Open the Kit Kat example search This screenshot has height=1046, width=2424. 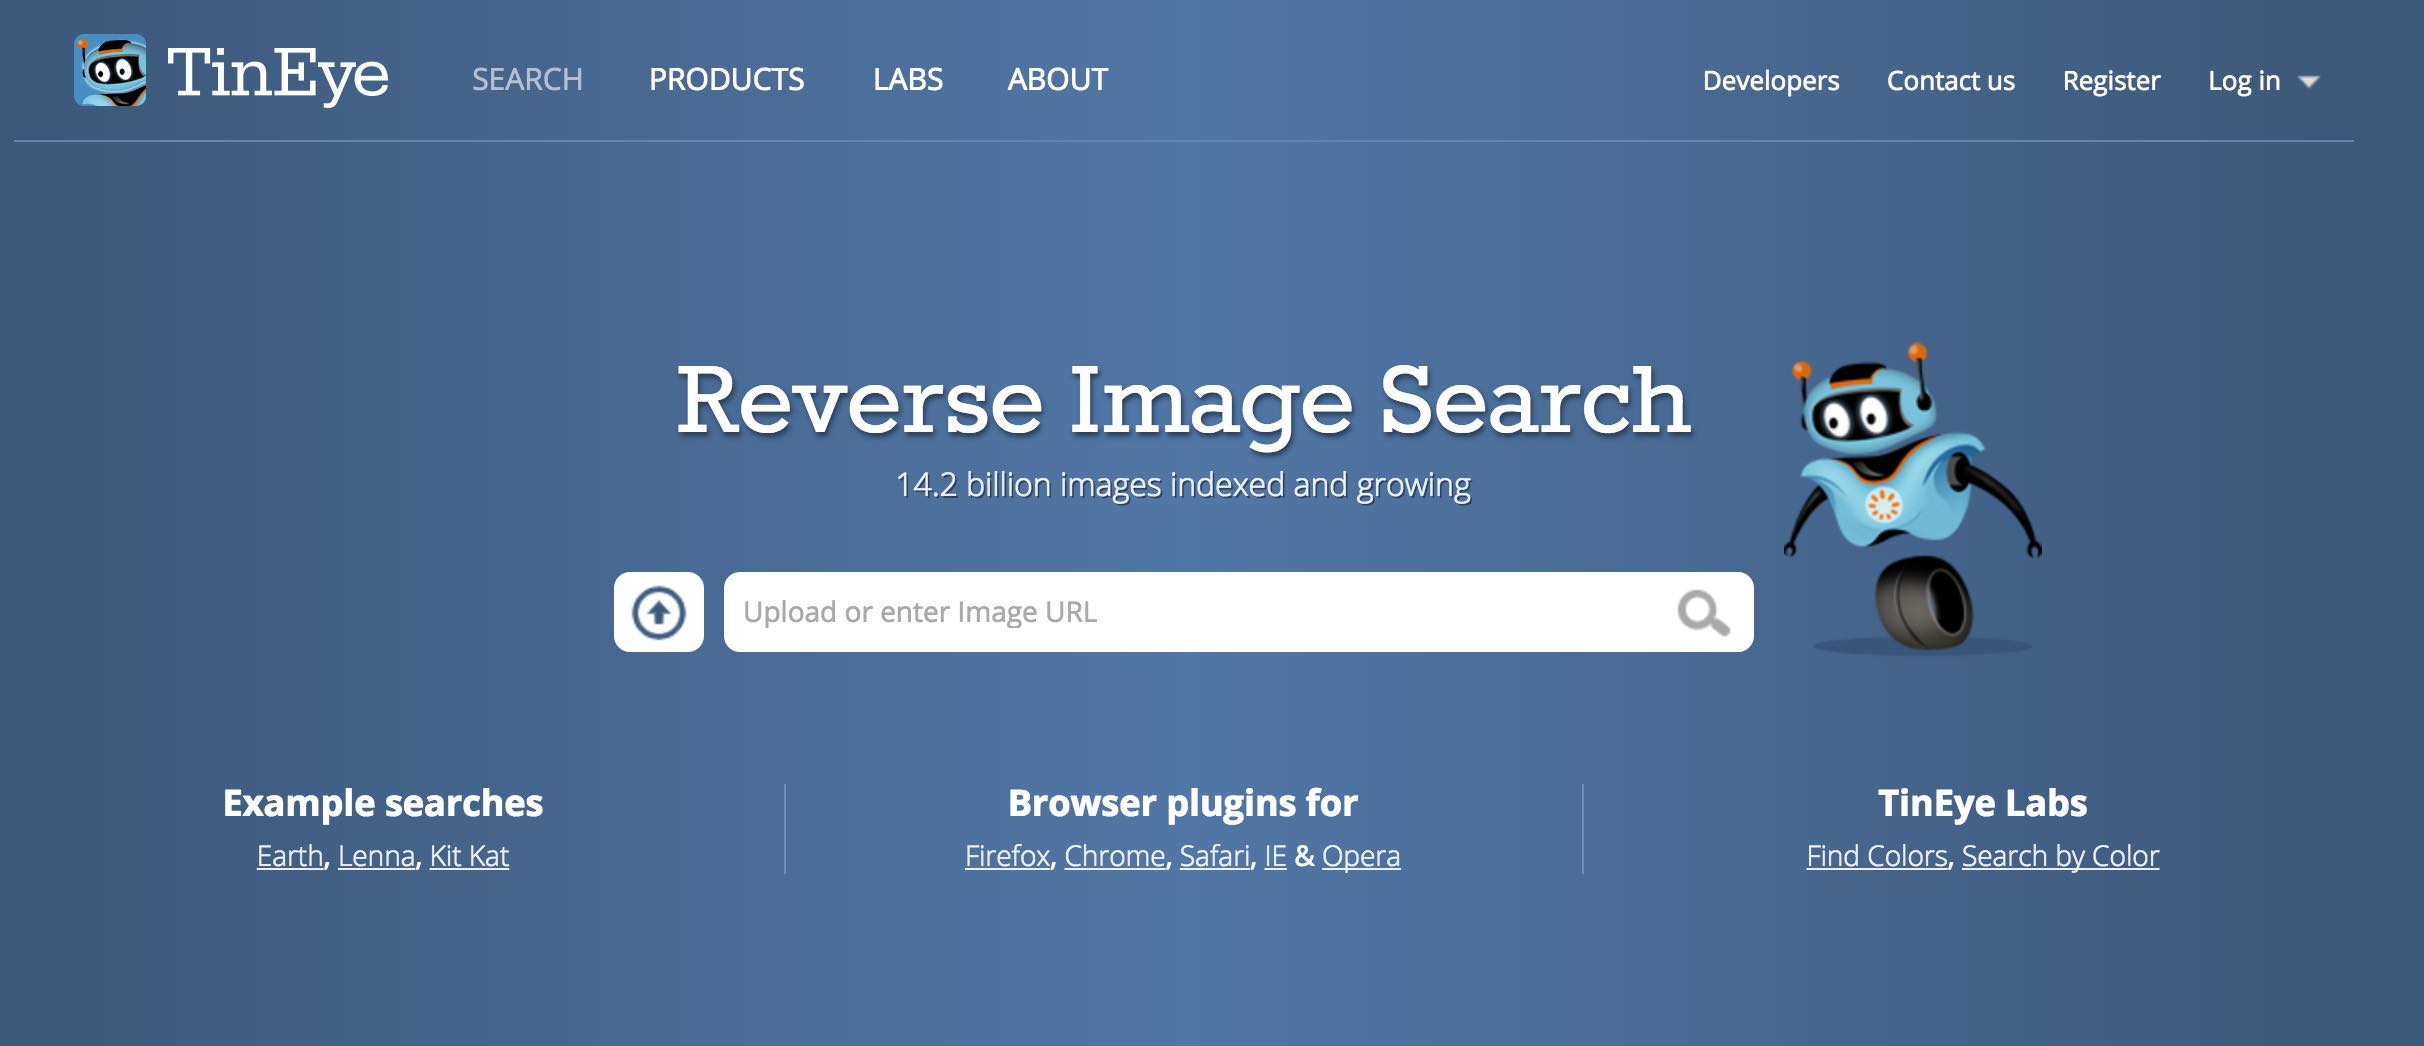point(468,856)
